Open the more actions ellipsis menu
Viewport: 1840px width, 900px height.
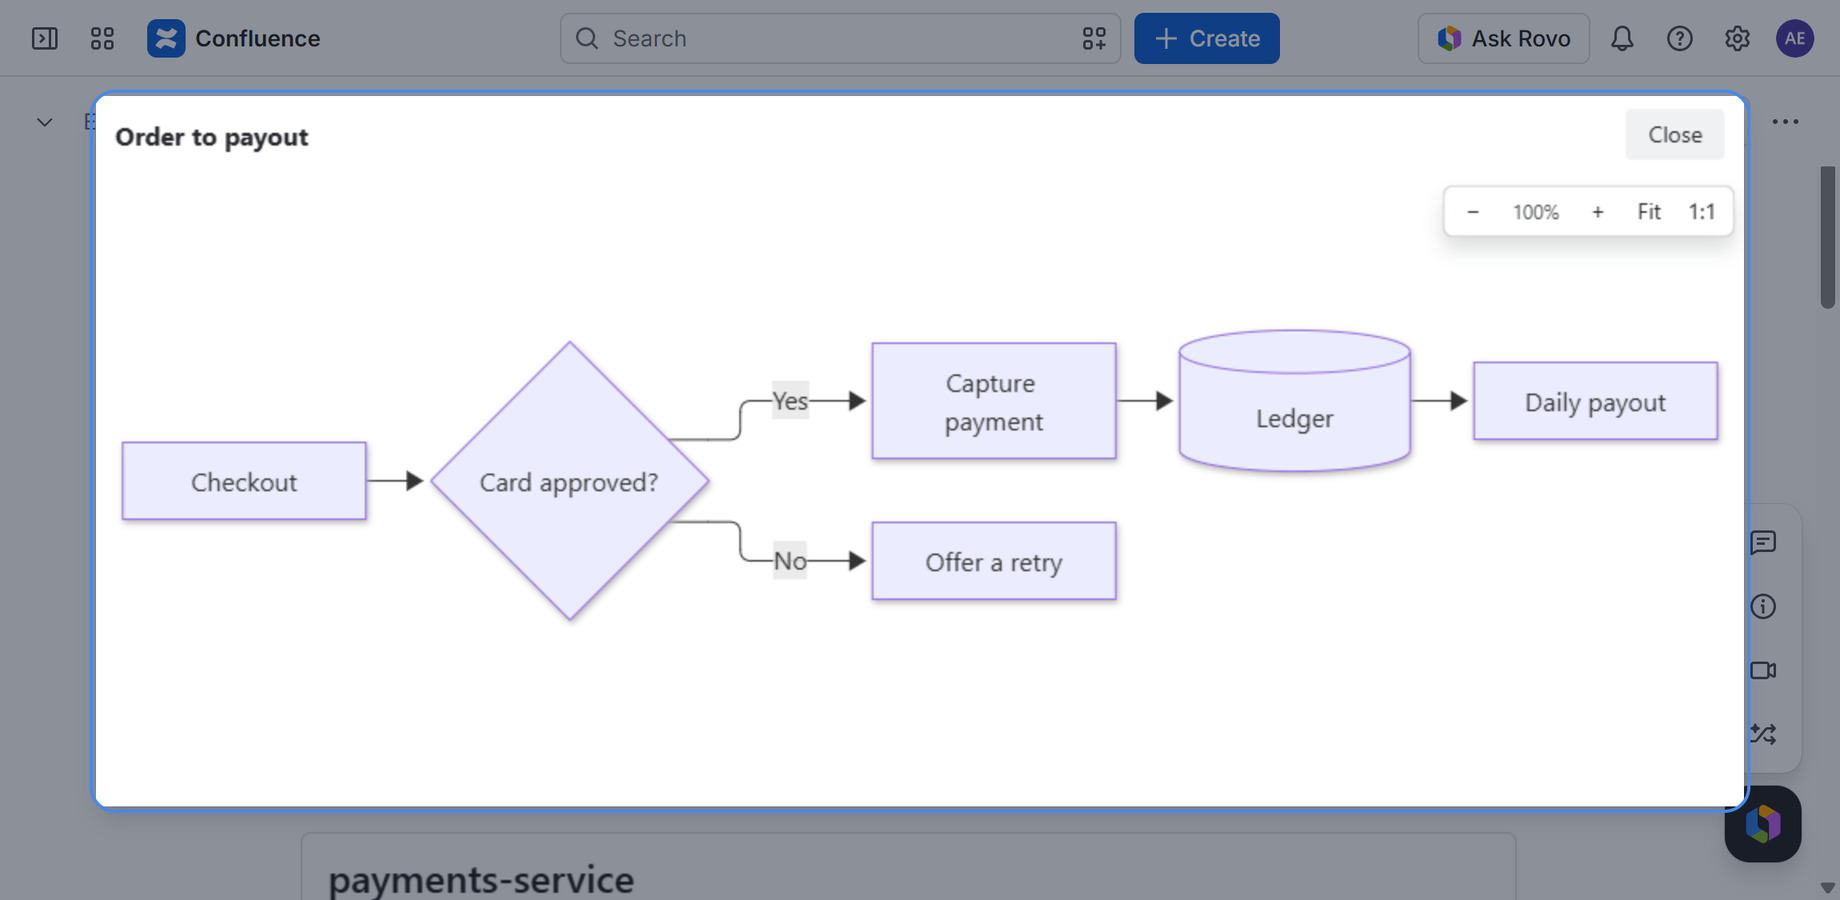(1785, 122)
